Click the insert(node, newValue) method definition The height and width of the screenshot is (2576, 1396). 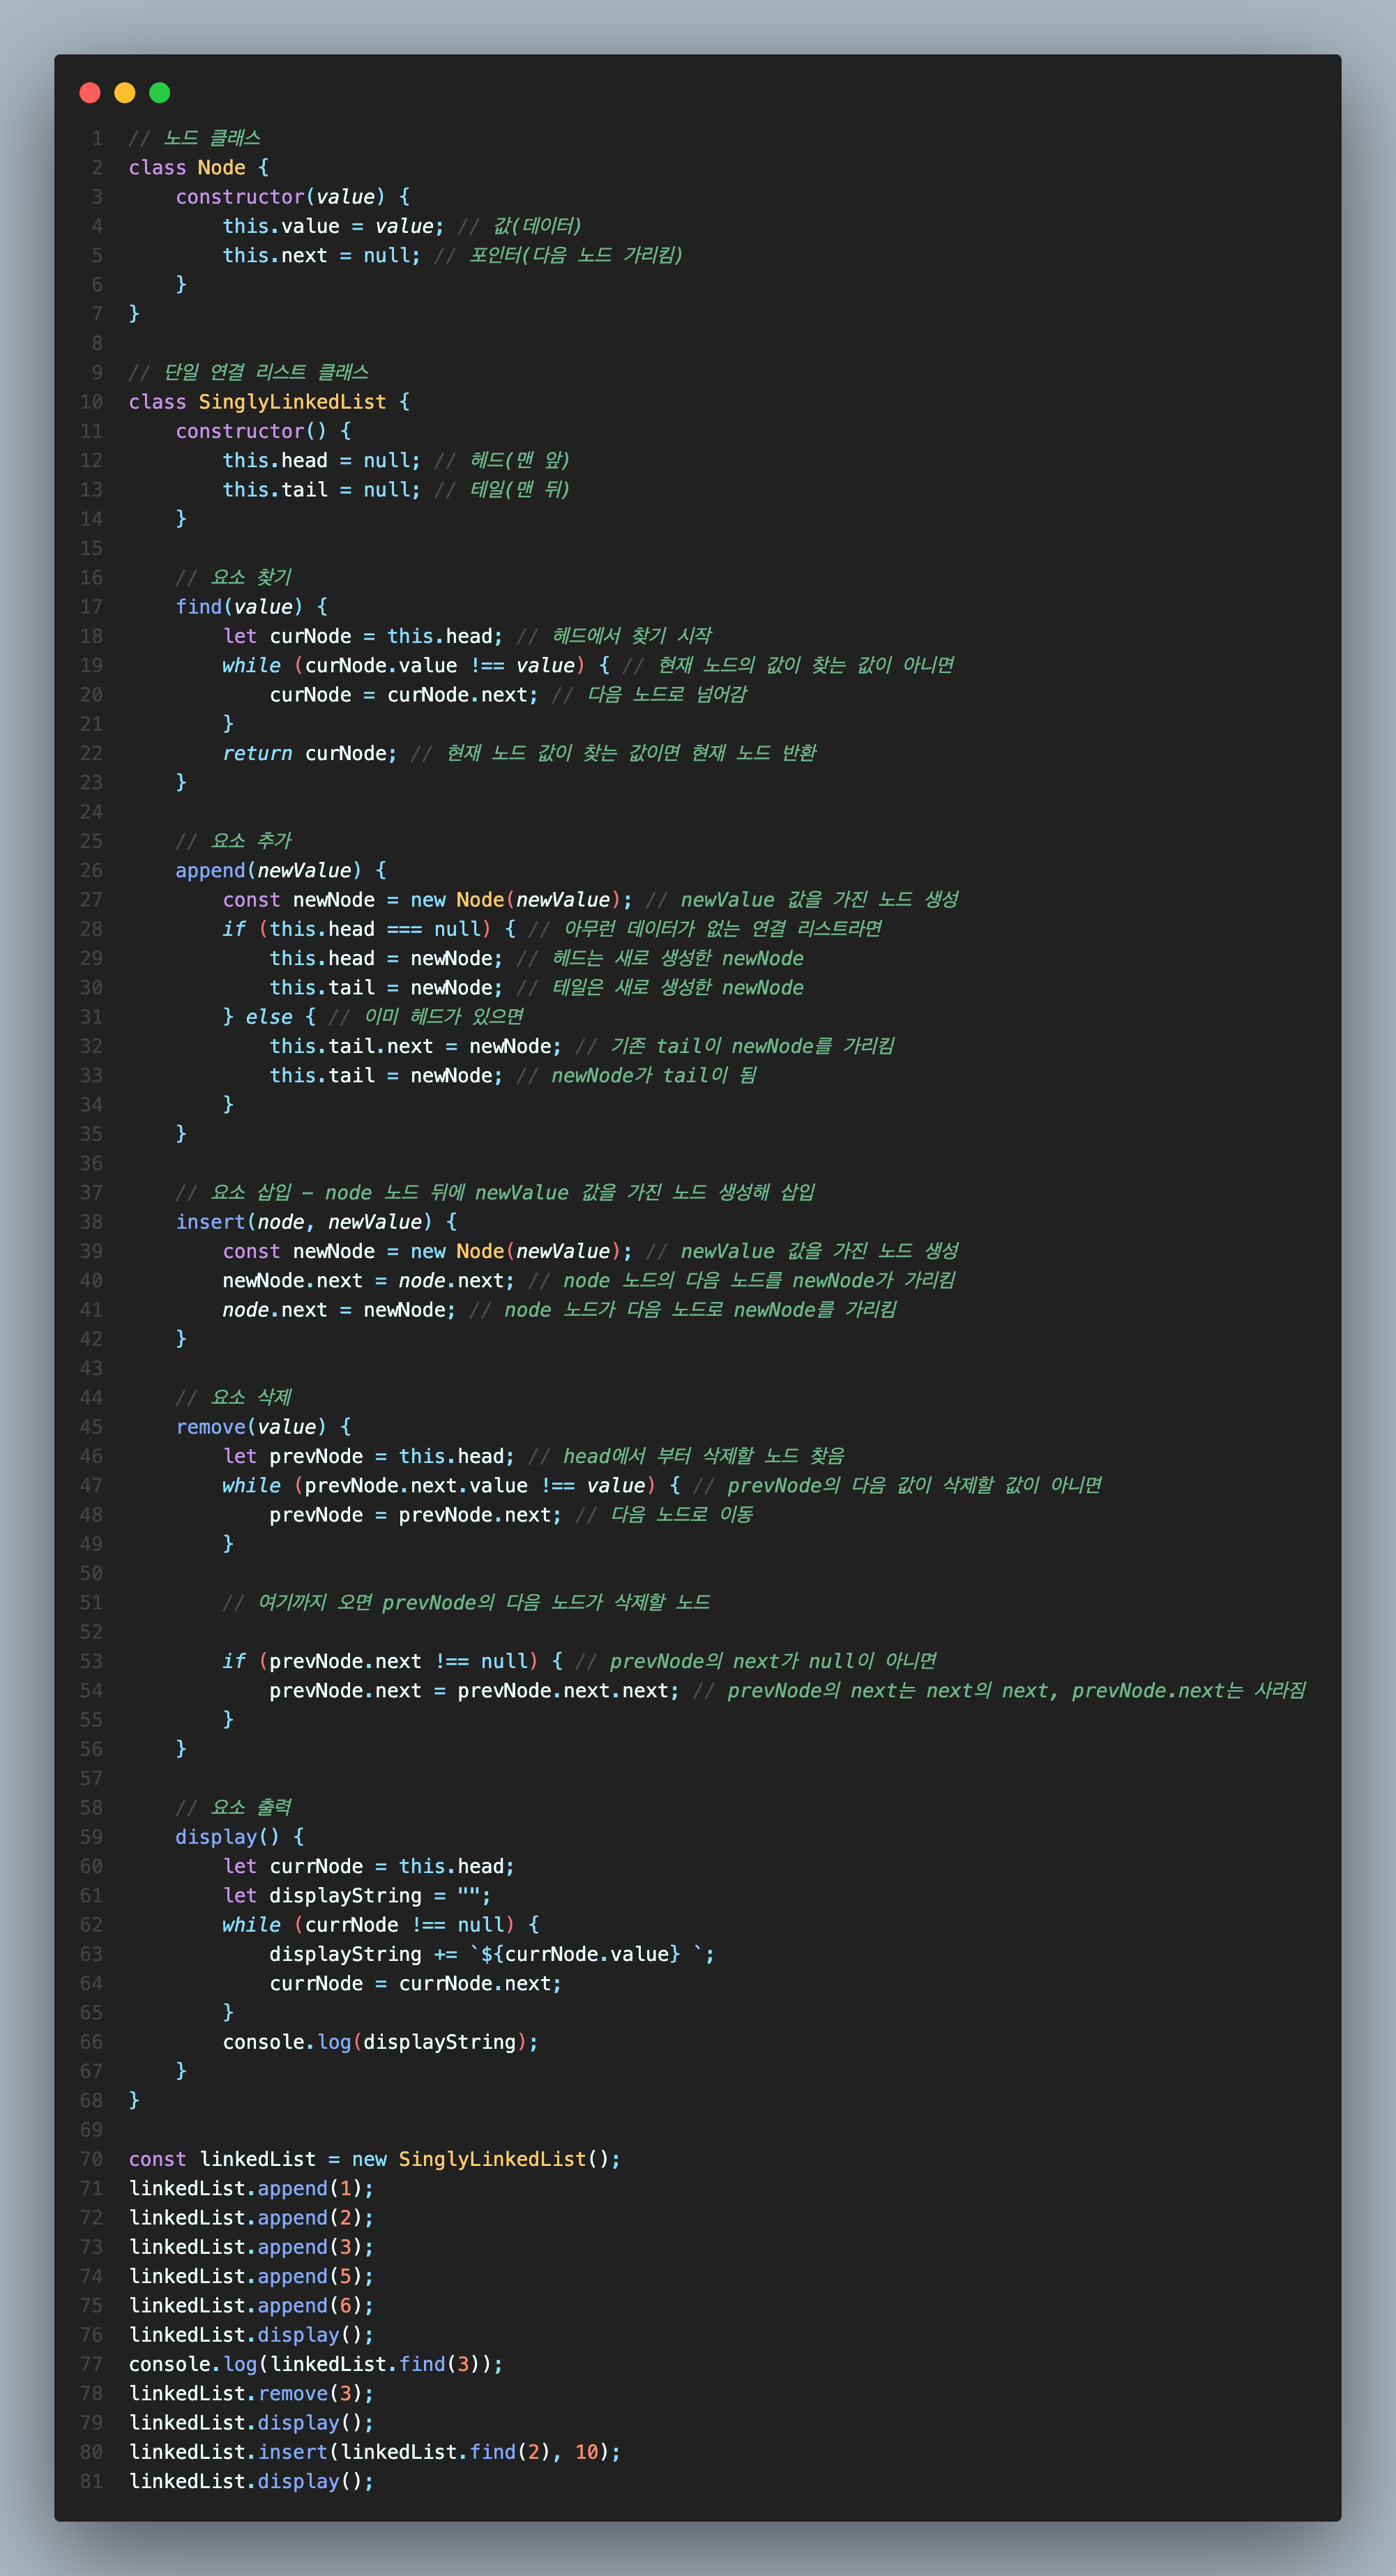(x=303, y=1222)
